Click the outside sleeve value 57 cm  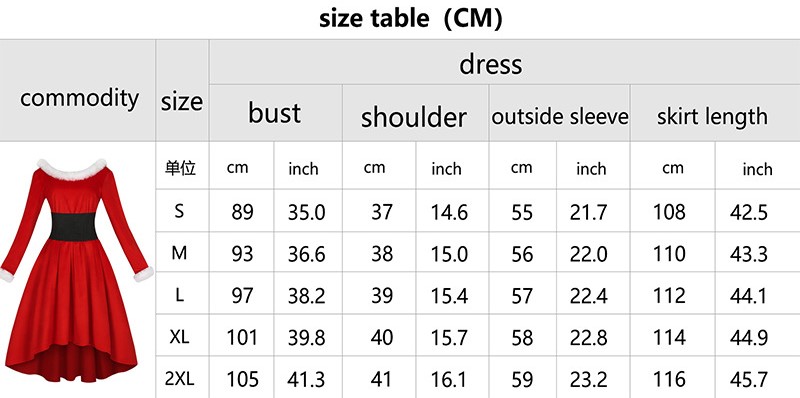click(x=522, y=296)
